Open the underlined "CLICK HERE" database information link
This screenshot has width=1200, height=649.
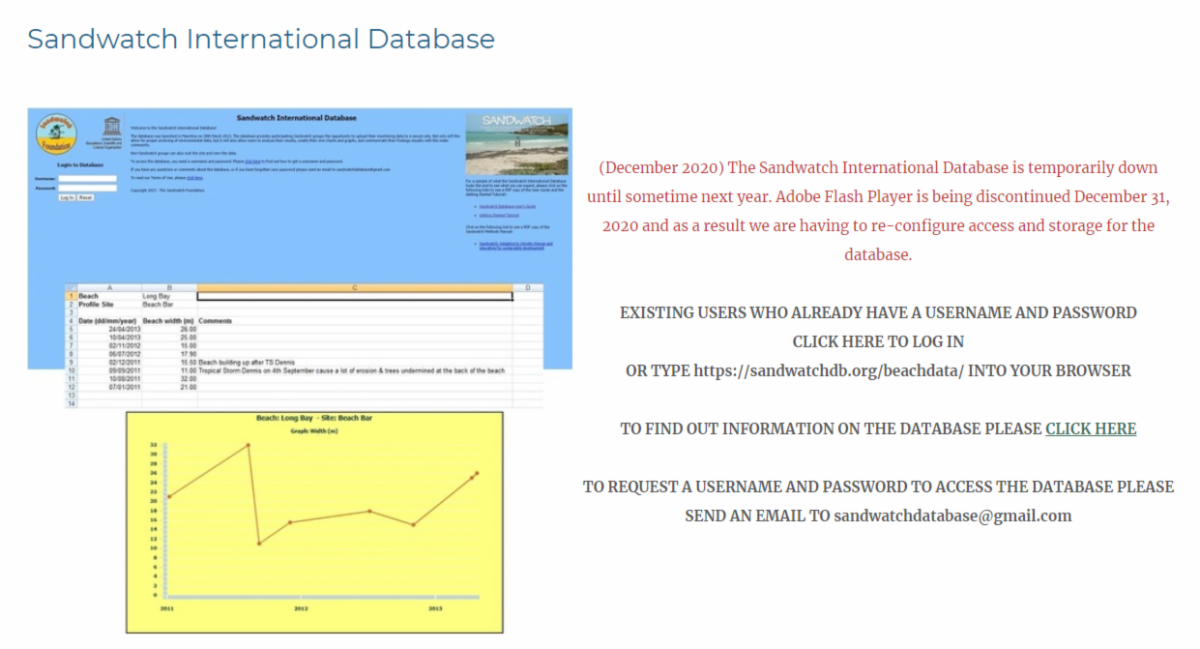click(1091, 428)
